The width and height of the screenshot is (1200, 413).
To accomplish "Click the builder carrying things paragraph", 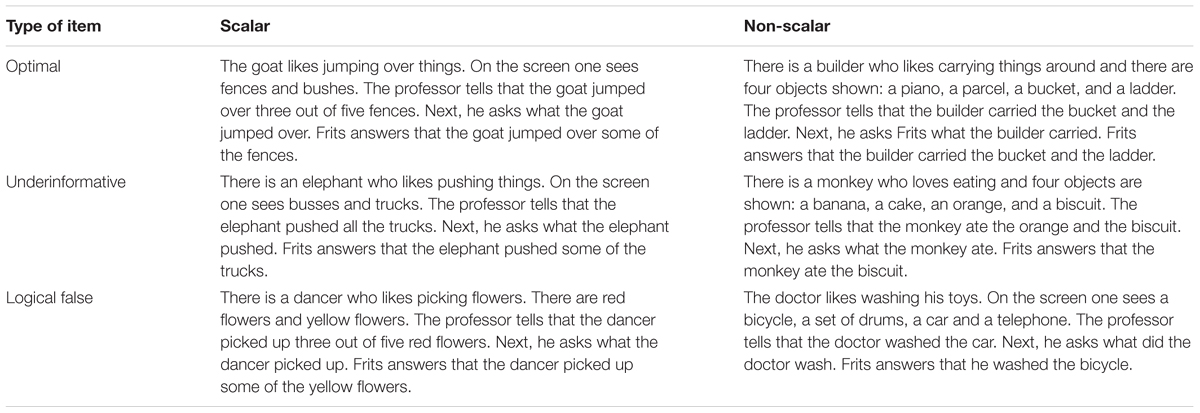I will [968, 109].
